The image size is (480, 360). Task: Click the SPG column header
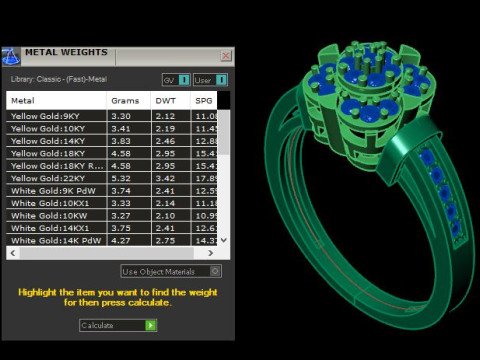(x=204, y=101)
